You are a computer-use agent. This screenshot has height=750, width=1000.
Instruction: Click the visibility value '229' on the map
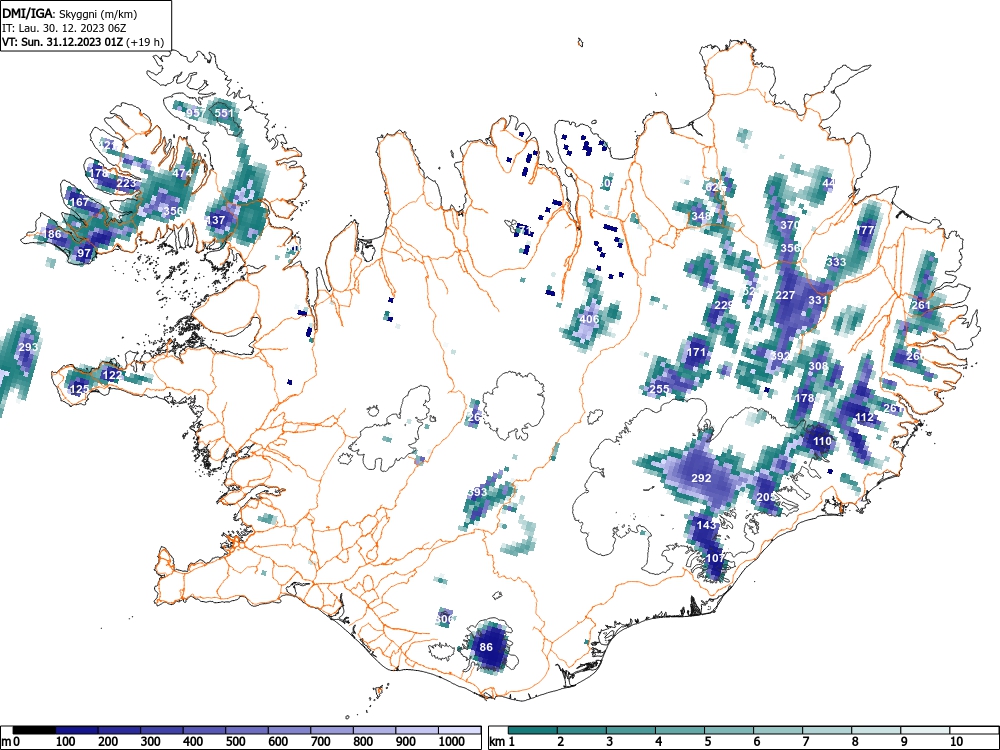click(724, 305)
